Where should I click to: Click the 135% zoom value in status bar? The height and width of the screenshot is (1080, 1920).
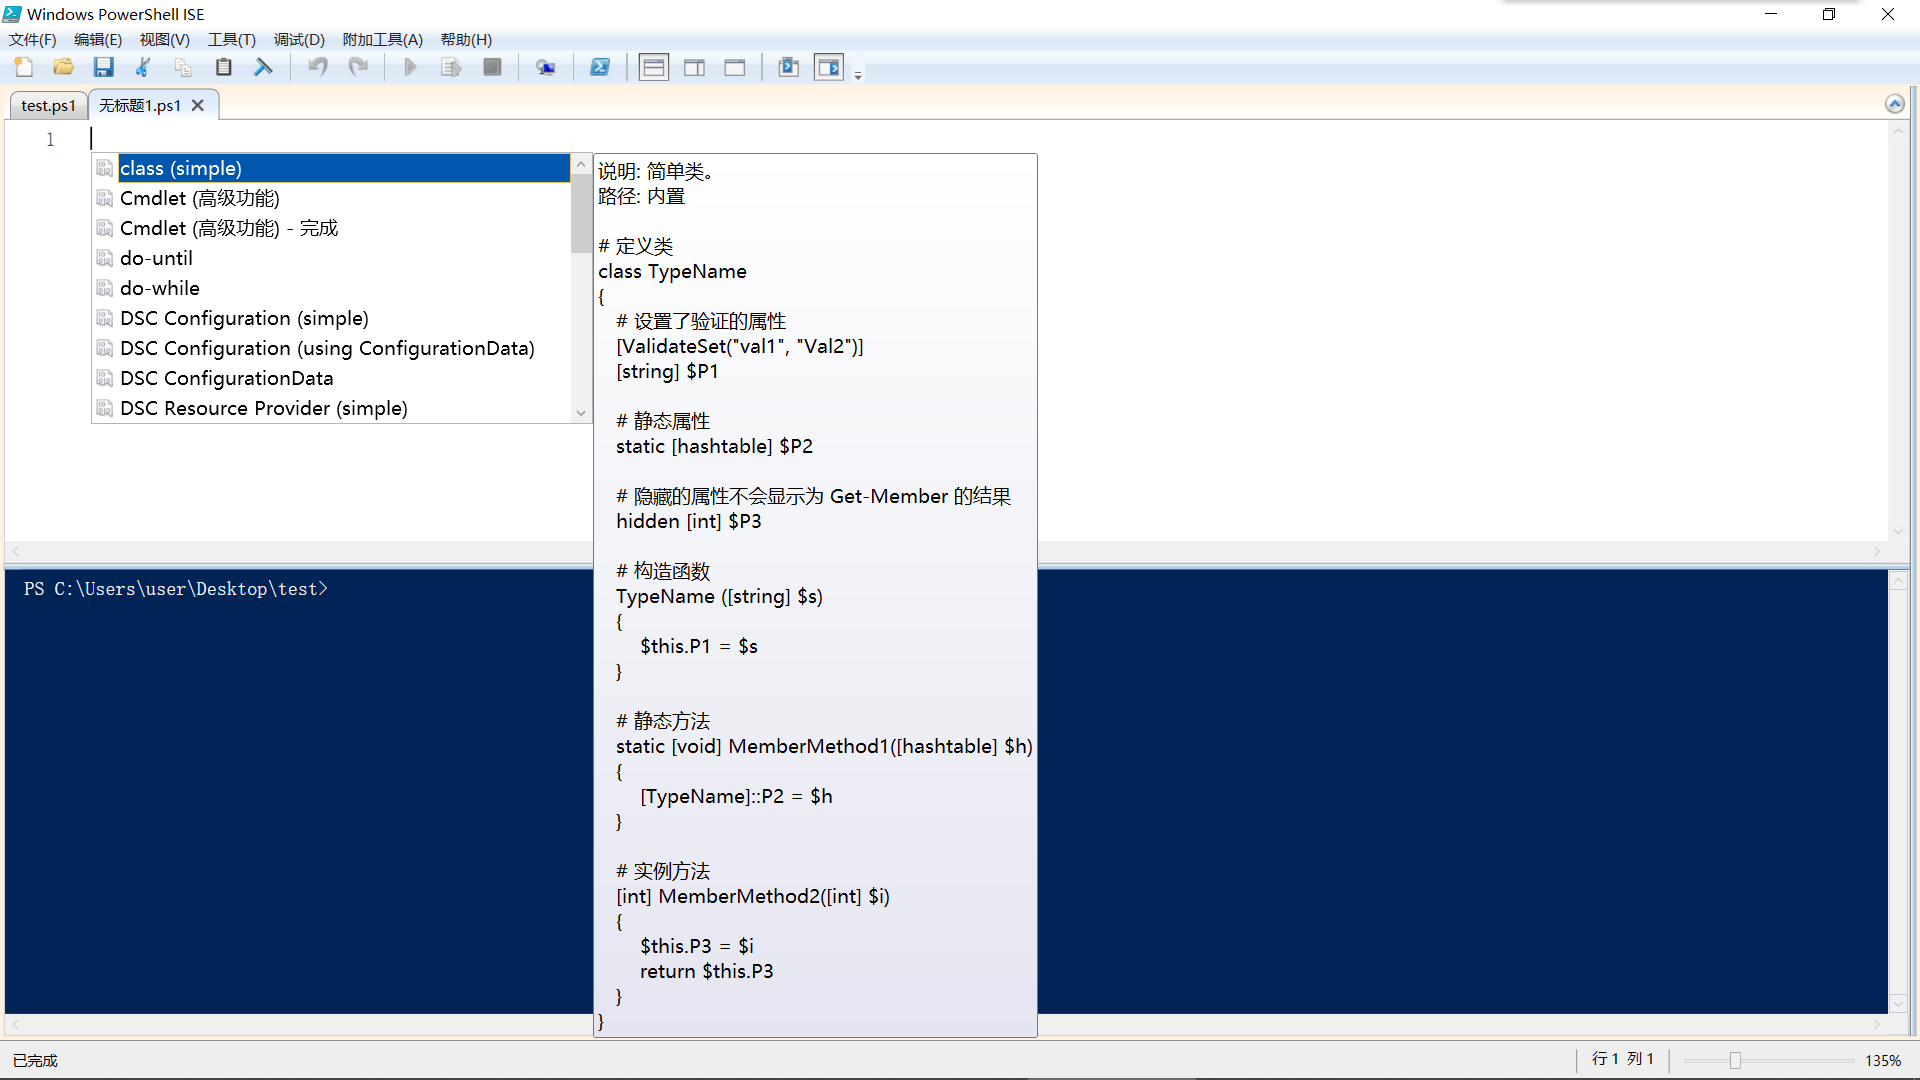coord(1883,1060)
